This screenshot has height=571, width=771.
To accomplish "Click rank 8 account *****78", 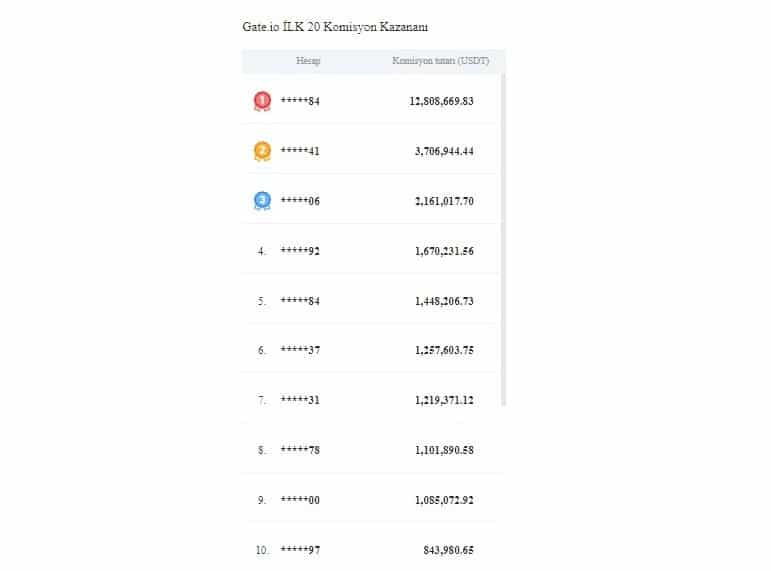I will pos(300,450).
